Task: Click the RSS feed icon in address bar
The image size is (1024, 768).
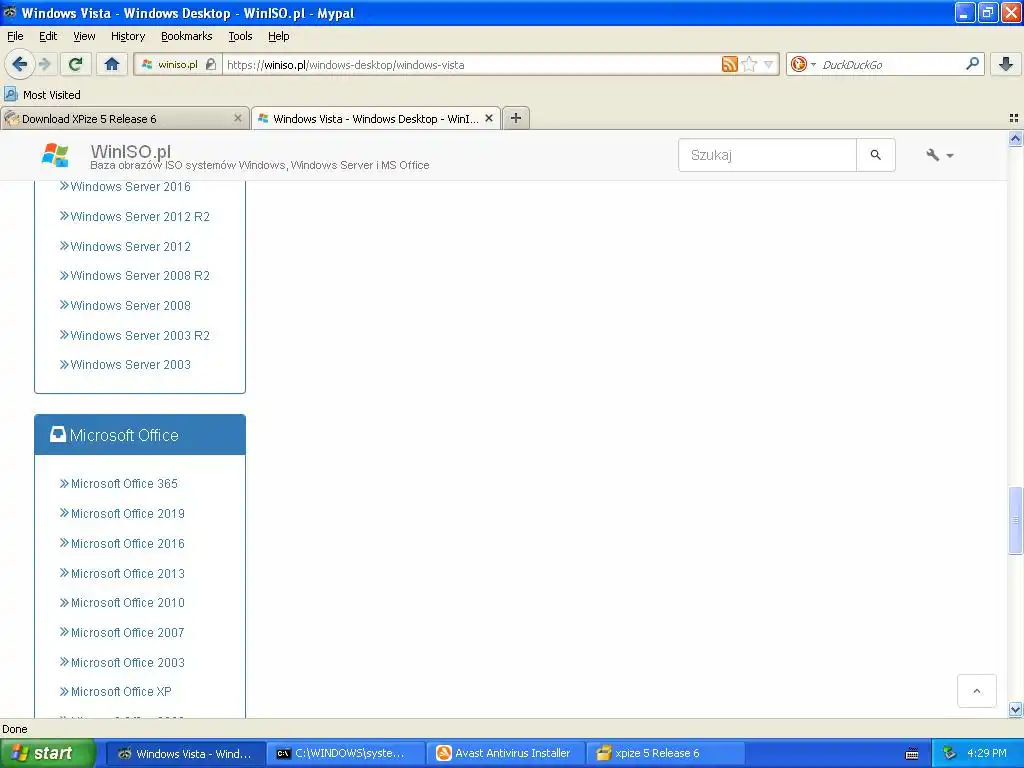Action: tap(729, 64)
